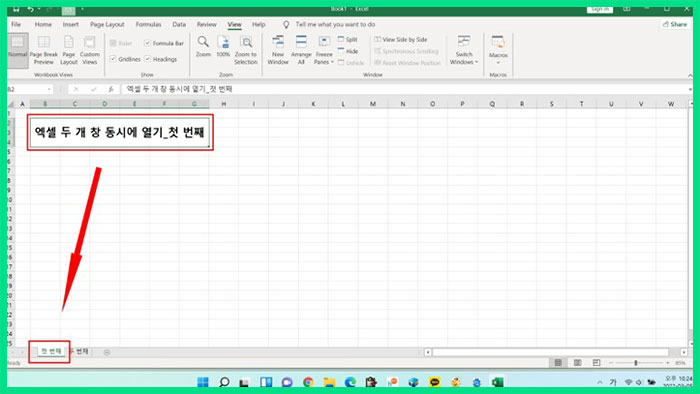Open the Windows Start menu
This screenshot has width=700, height=394.
203,382
